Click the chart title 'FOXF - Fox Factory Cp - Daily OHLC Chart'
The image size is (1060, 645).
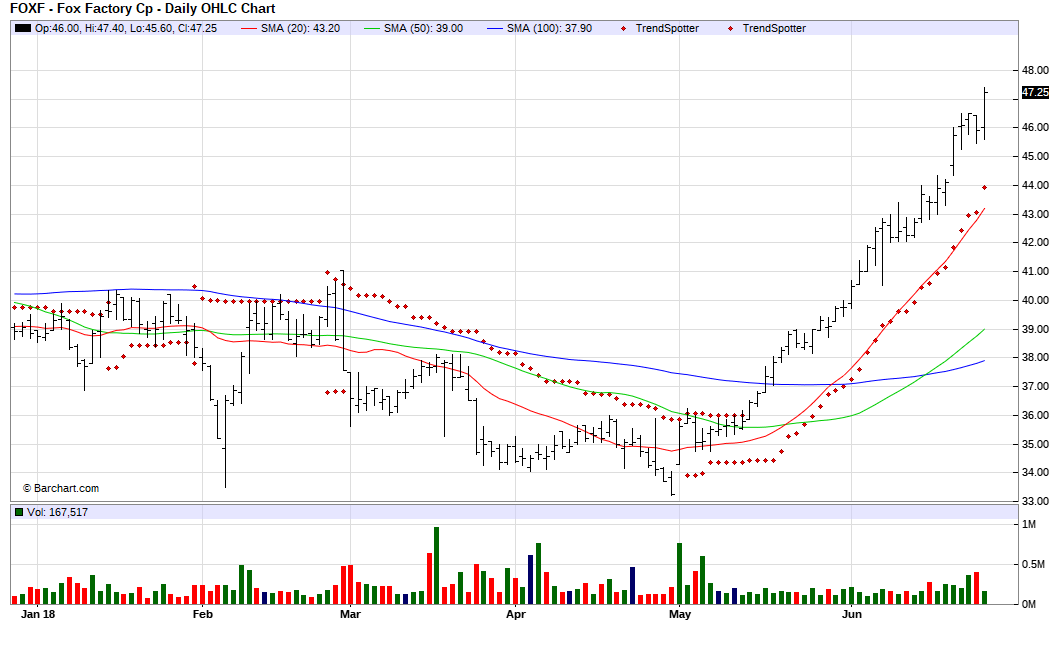coord(143,9)
